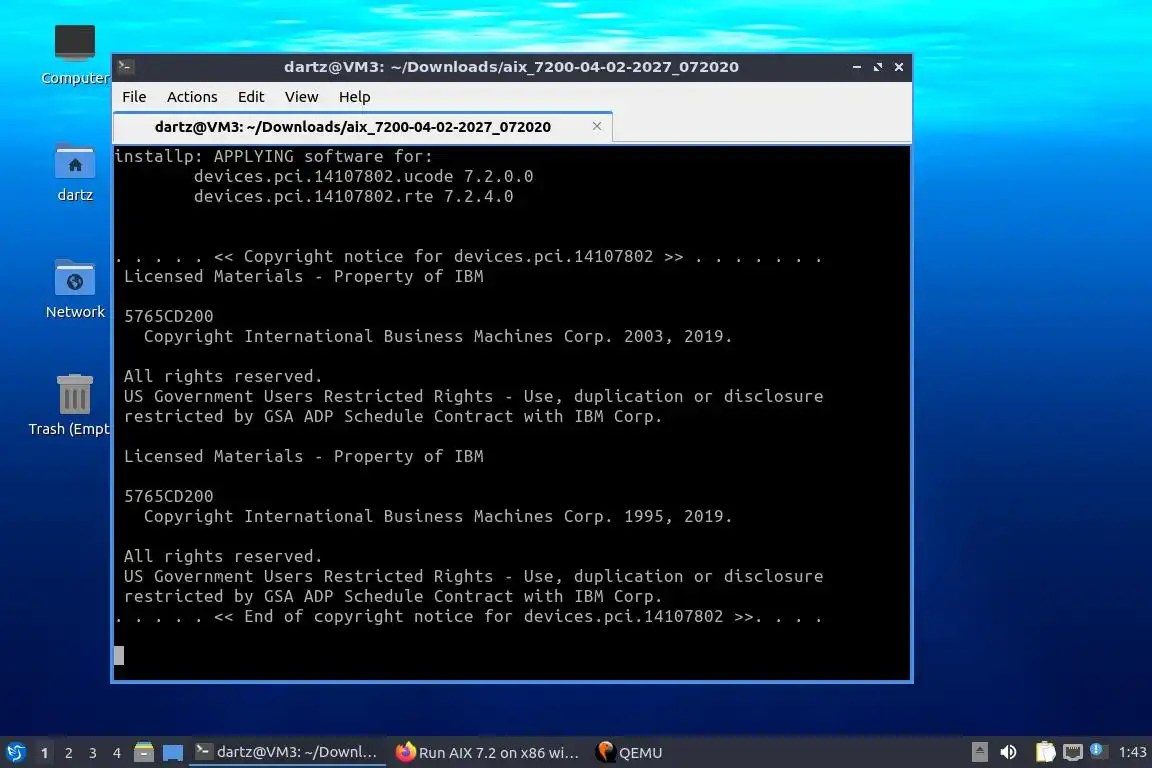Switch to workspace 3
This screenshot has height=768, width=1152.
(x=93, y=753)
